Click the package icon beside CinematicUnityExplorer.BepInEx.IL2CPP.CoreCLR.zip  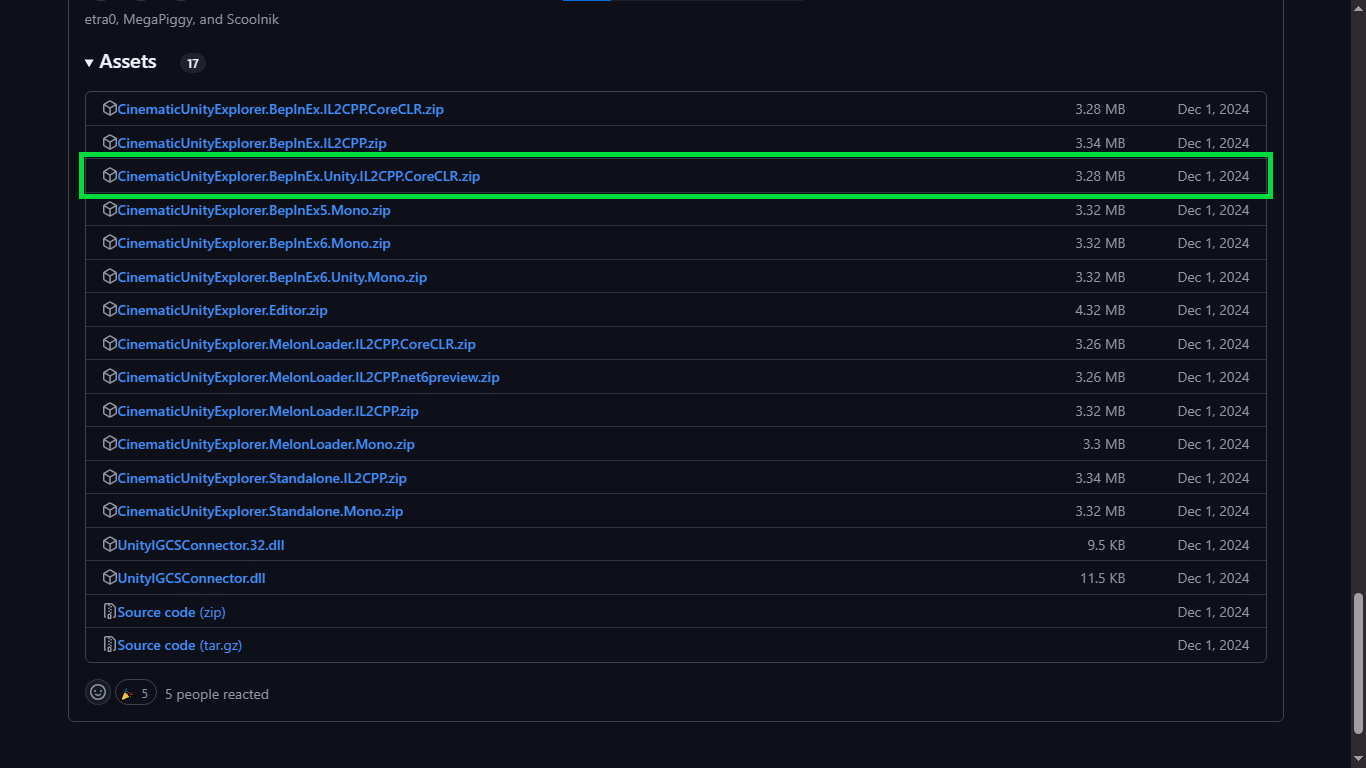point(110,109)
